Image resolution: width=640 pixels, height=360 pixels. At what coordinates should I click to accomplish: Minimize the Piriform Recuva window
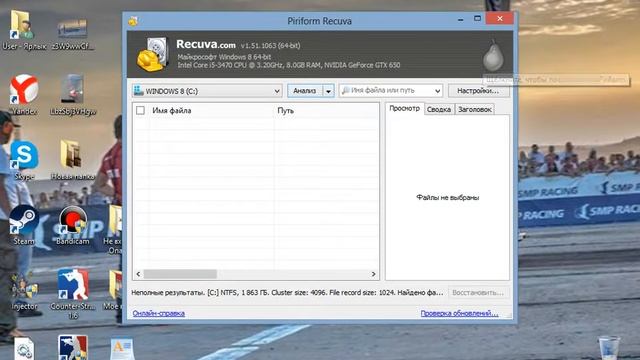[x=460, y=19]
